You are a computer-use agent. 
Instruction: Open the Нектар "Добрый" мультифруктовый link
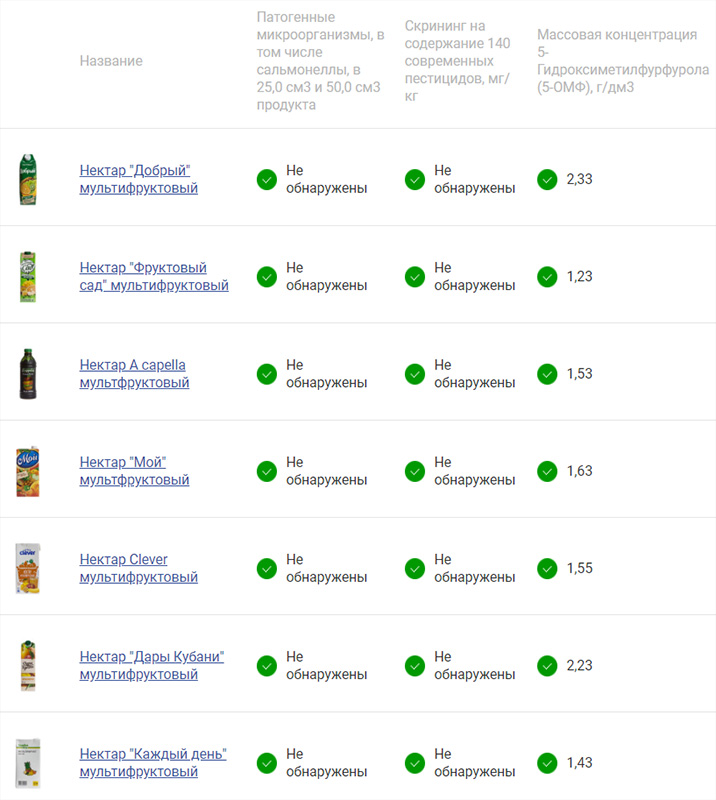[x=138, y=179]
